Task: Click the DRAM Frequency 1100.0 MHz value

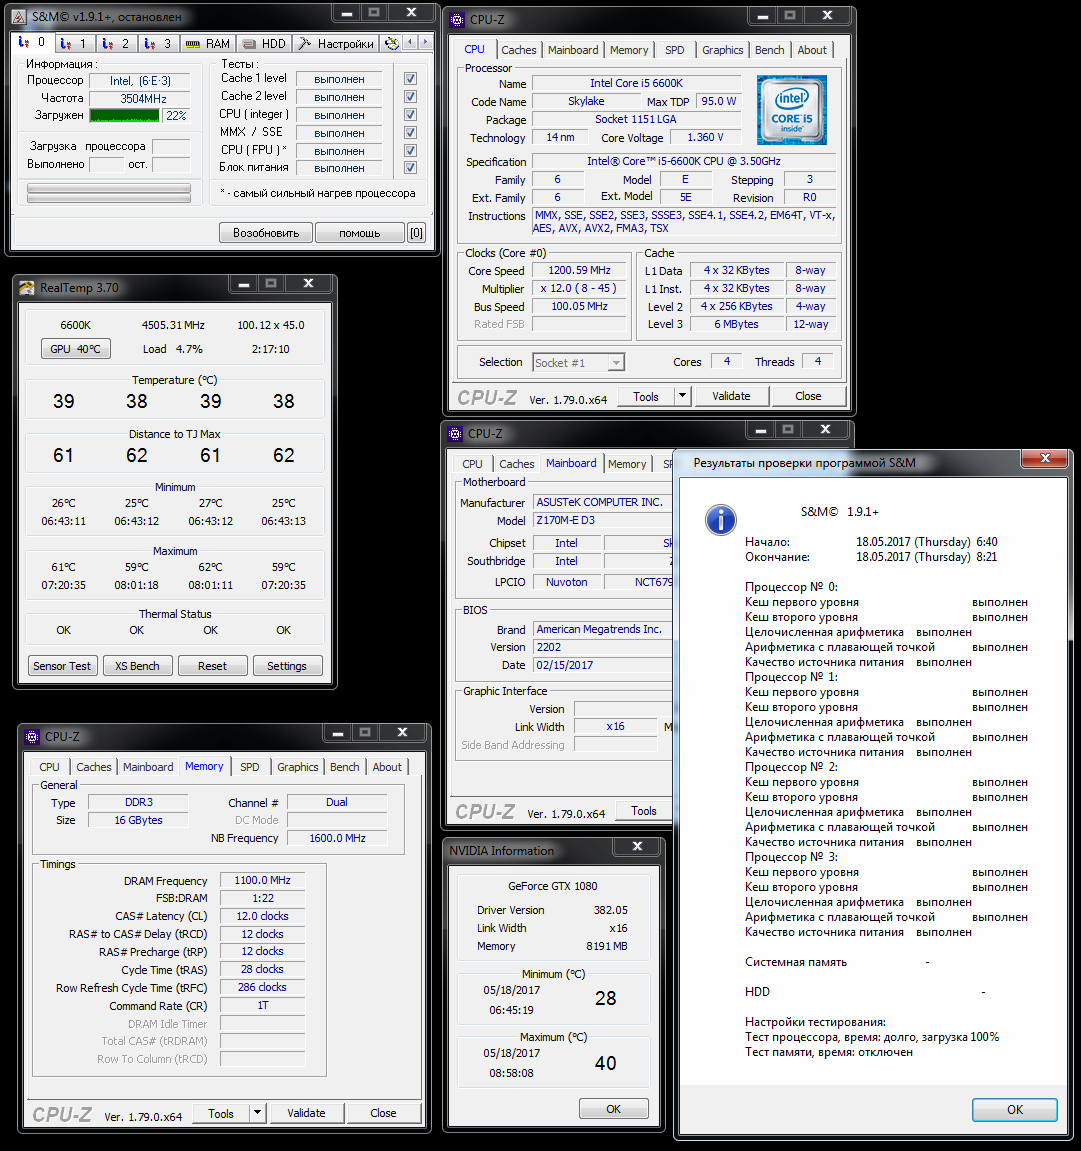Action: point(263,880)
